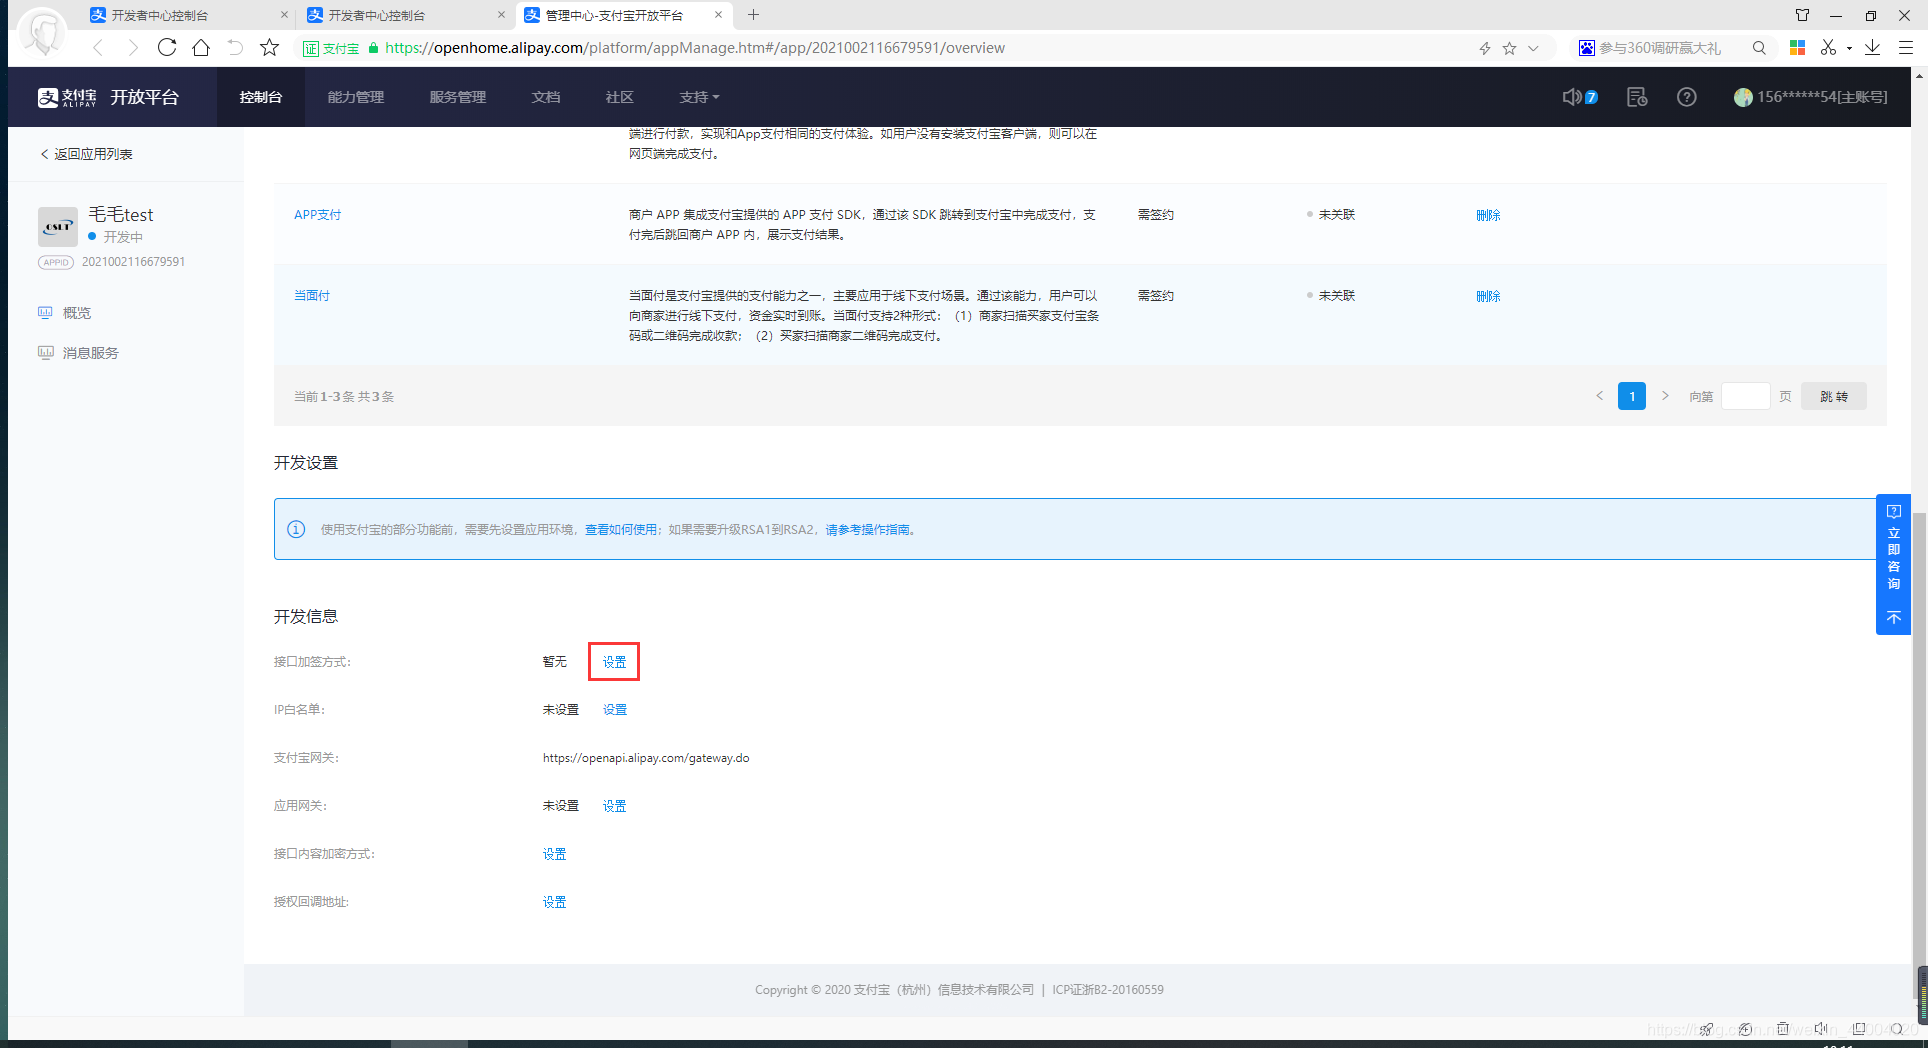Click 设置 for 应用网关
1928x1048 pixels.
tap(614, 806)
